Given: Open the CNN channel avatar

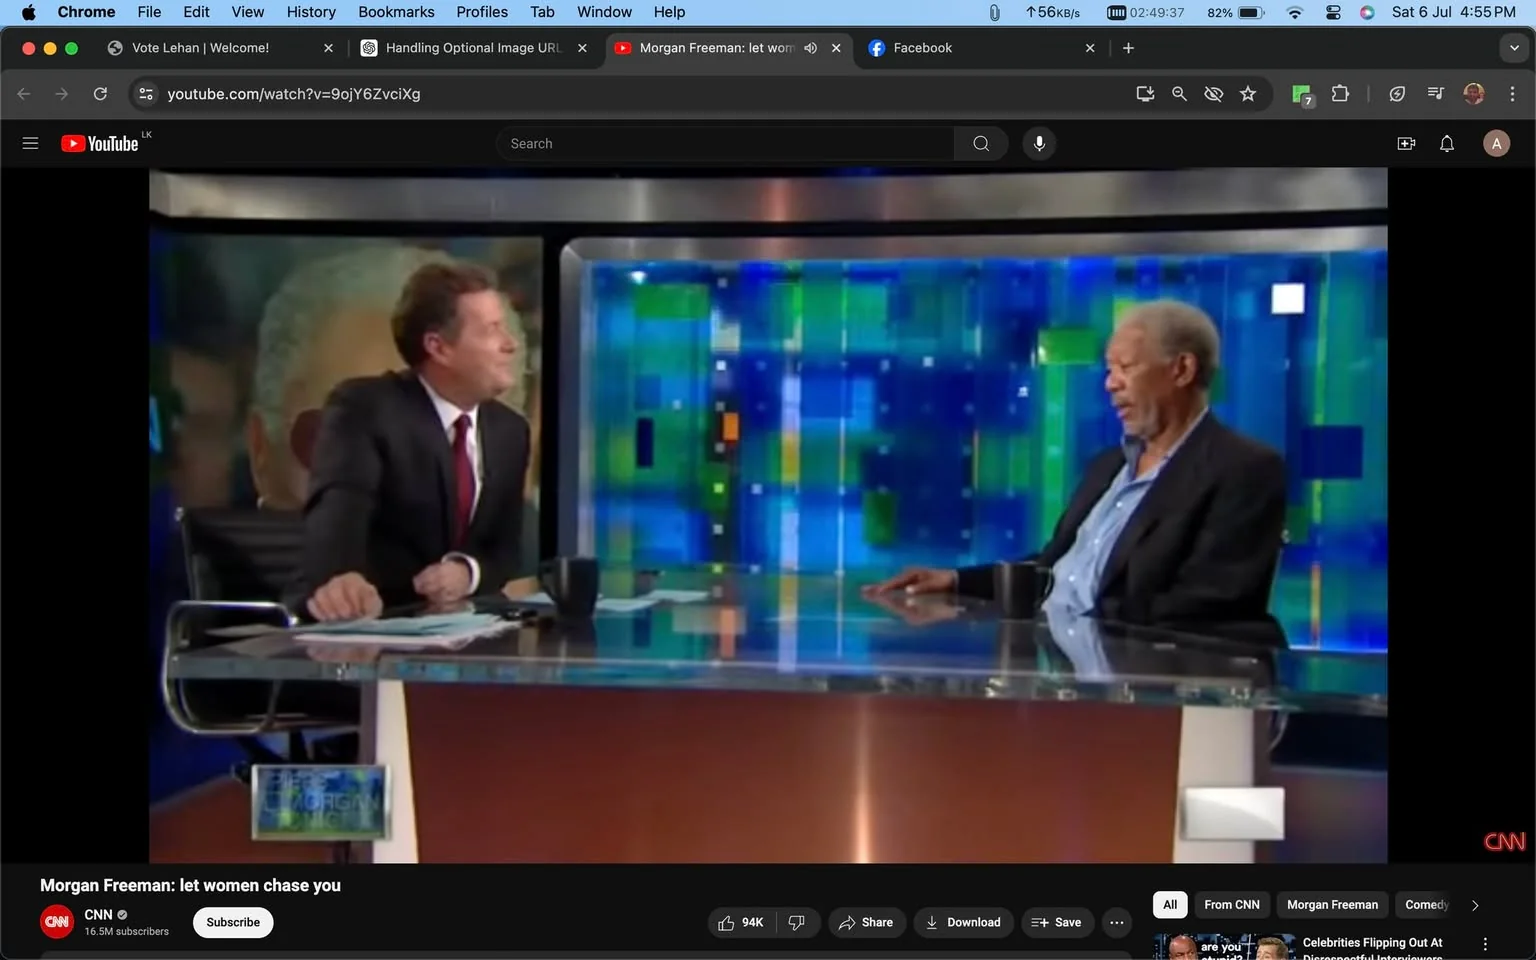Looking at the screenshot, I should 57,922.
